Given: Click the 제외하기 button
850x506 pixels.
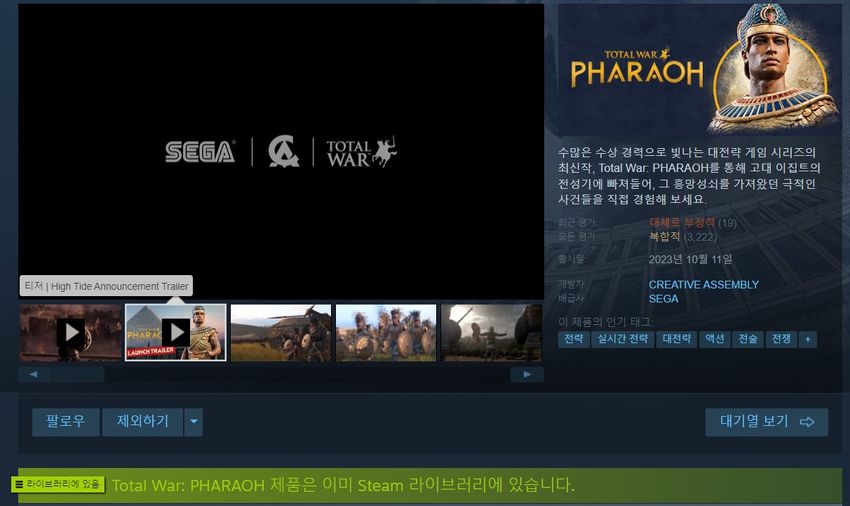Looking at the screenshot, I should pos(143,421).
